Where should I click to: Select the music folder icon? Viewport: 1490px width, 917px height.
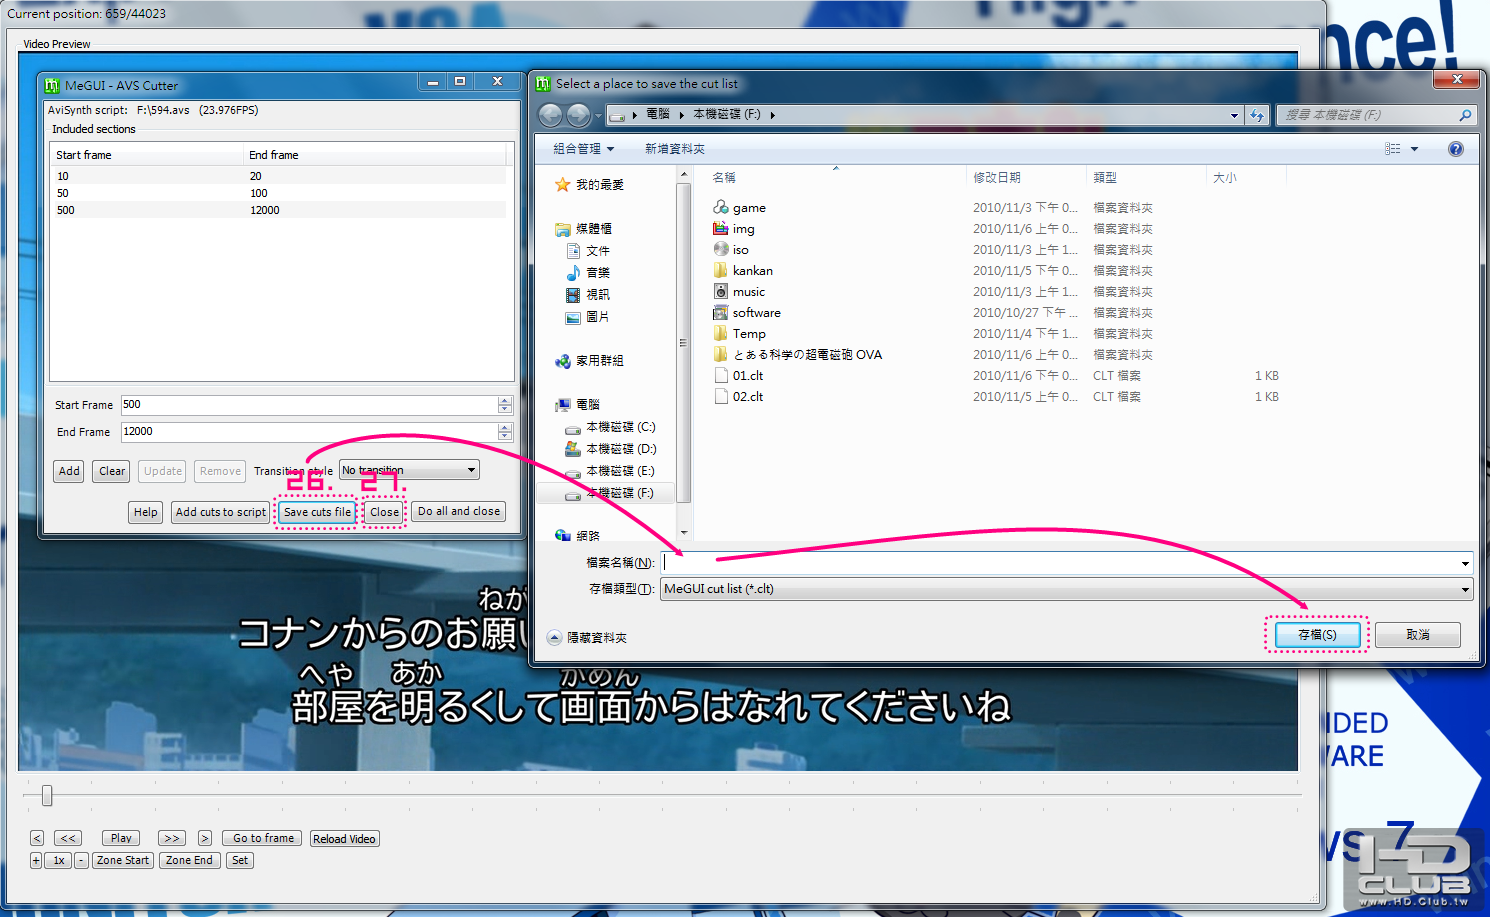pyautogui.click(x=721, y=291)
